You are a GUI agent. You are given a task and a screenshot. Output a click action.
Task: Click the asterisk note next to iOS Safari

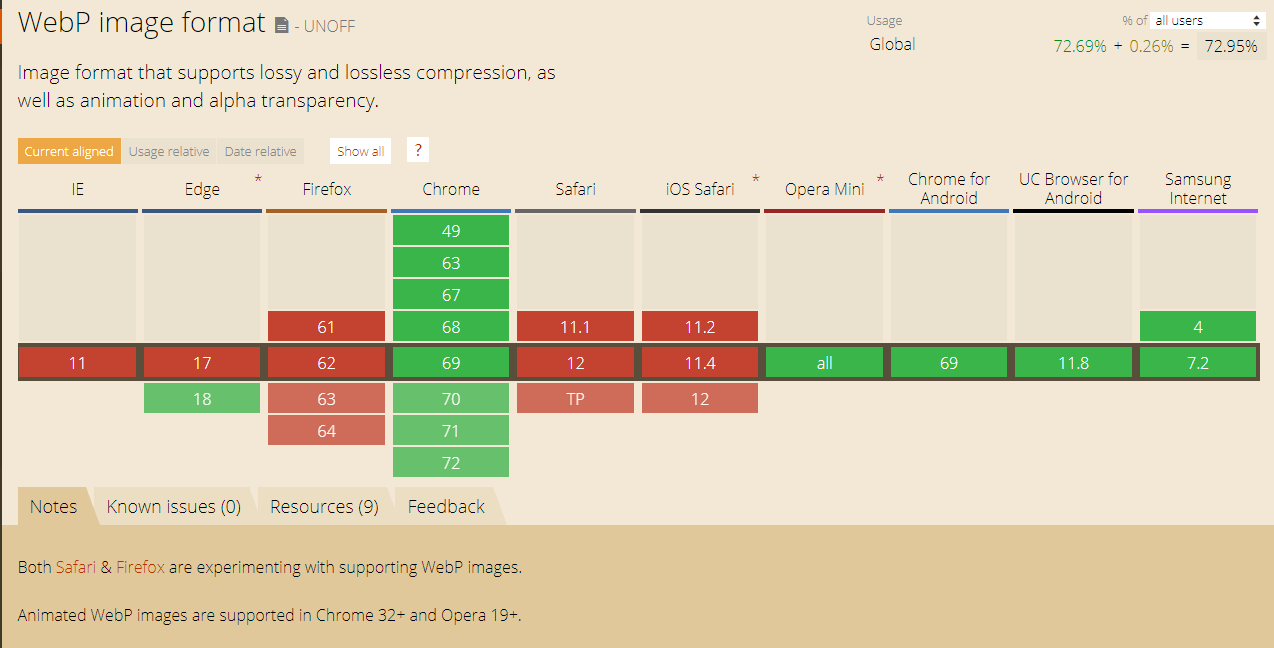756,179
